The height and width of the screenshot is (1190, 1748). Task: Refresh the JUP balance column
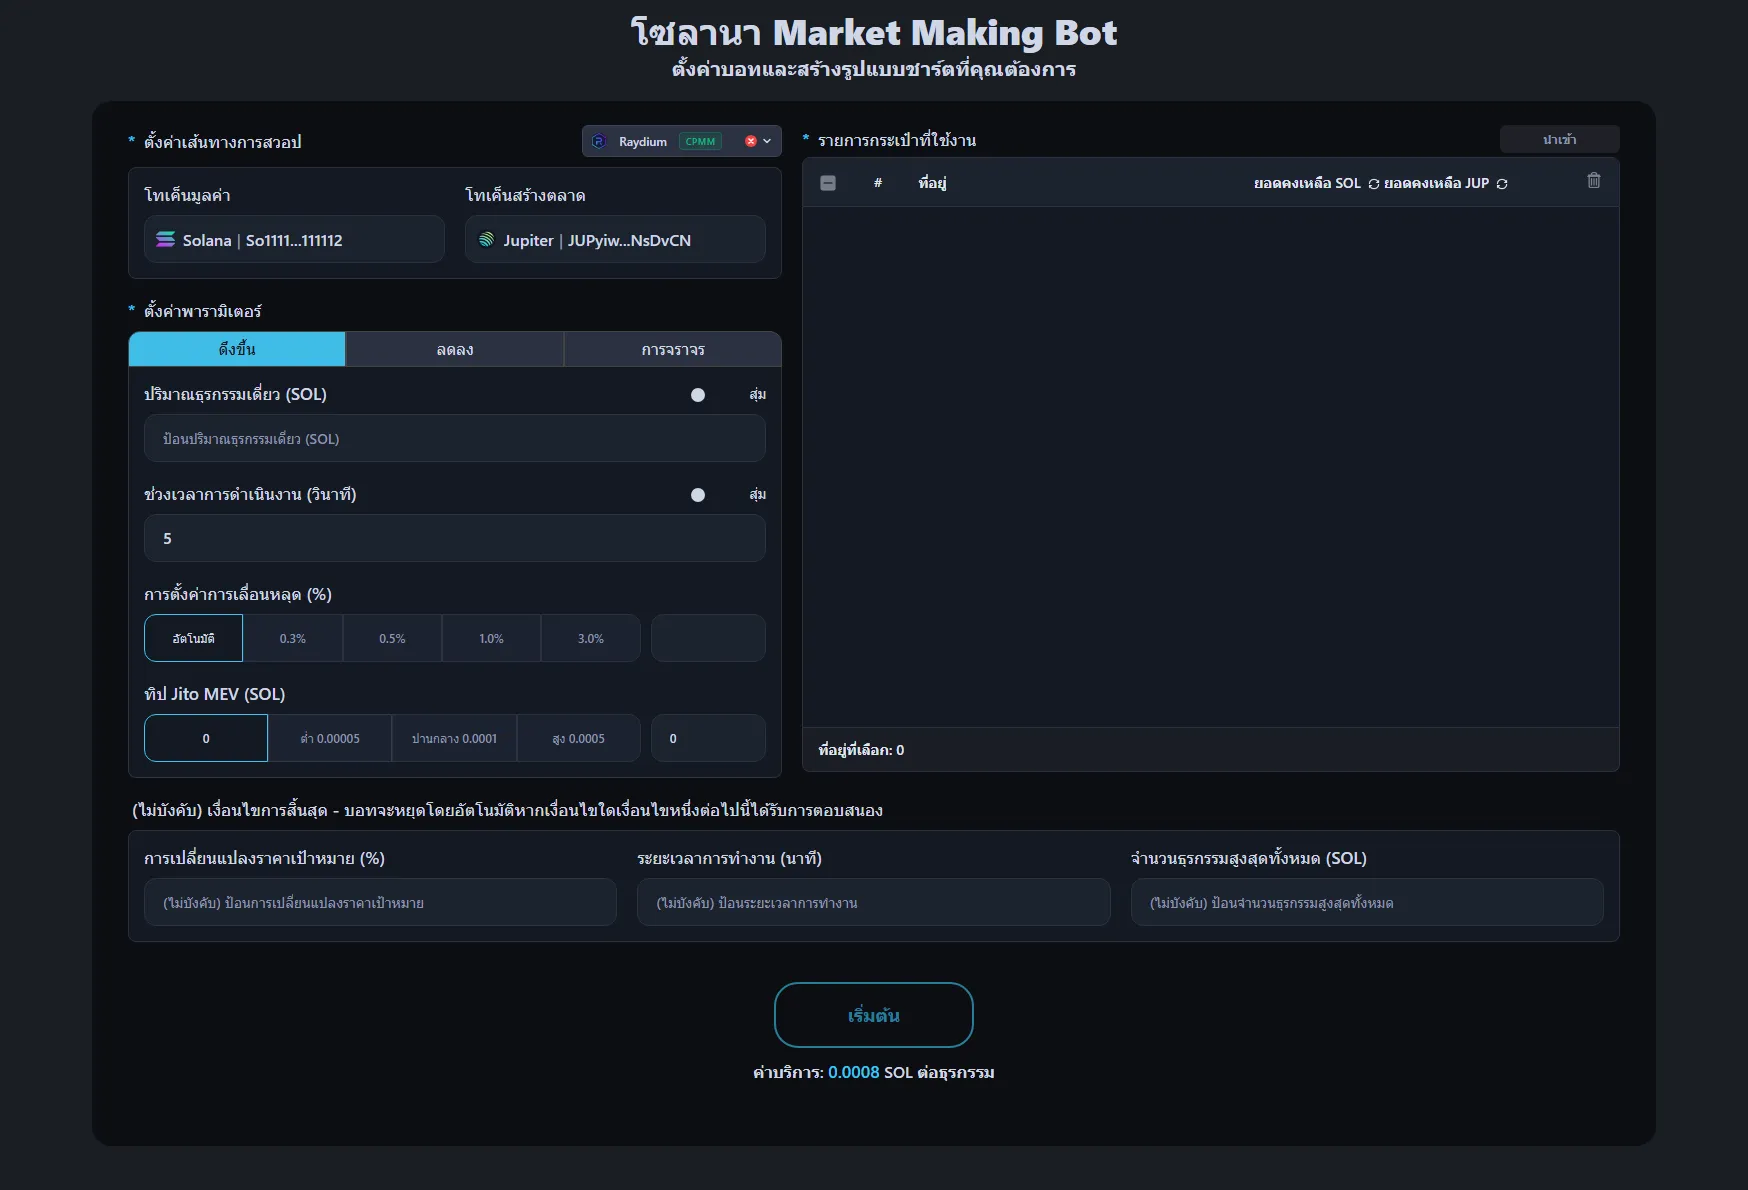(1502, 184)
